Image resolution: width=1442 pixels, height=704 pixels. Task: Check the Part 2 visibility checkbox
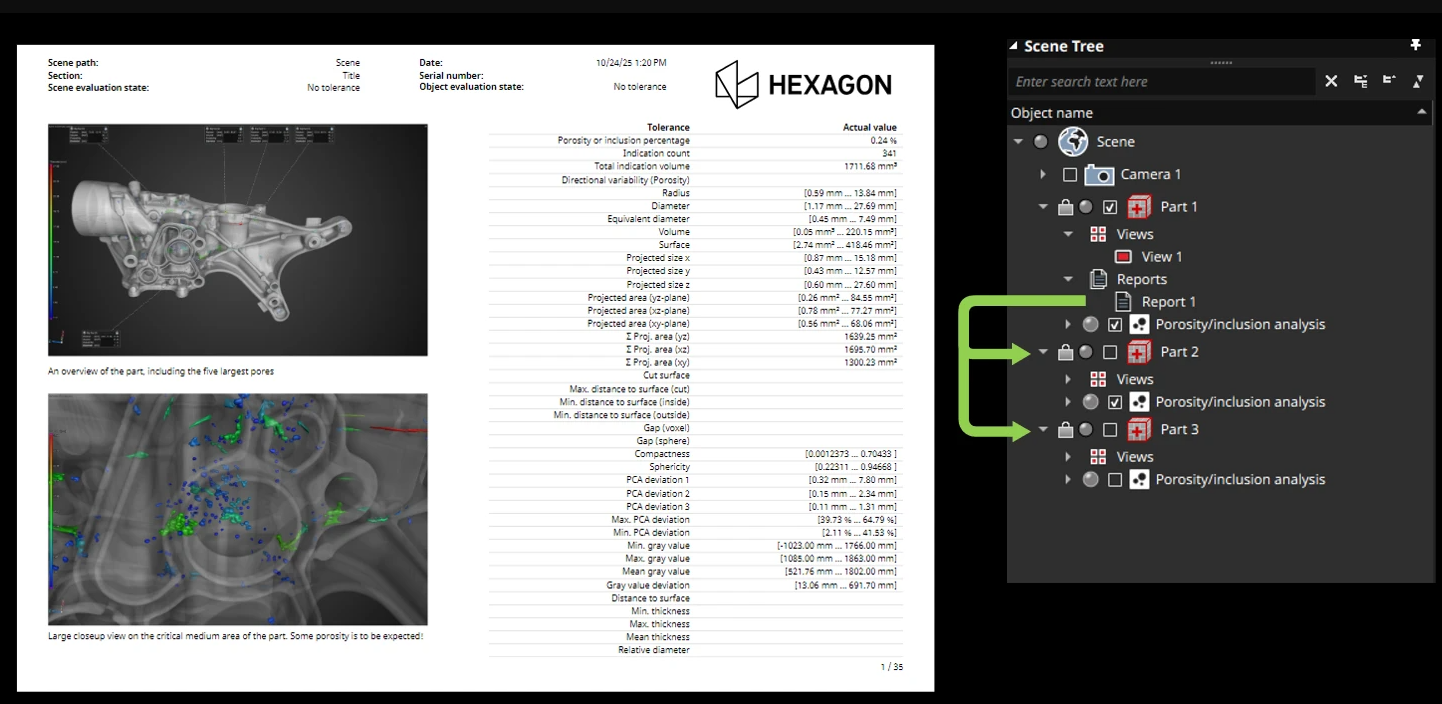click(1110, 352)
